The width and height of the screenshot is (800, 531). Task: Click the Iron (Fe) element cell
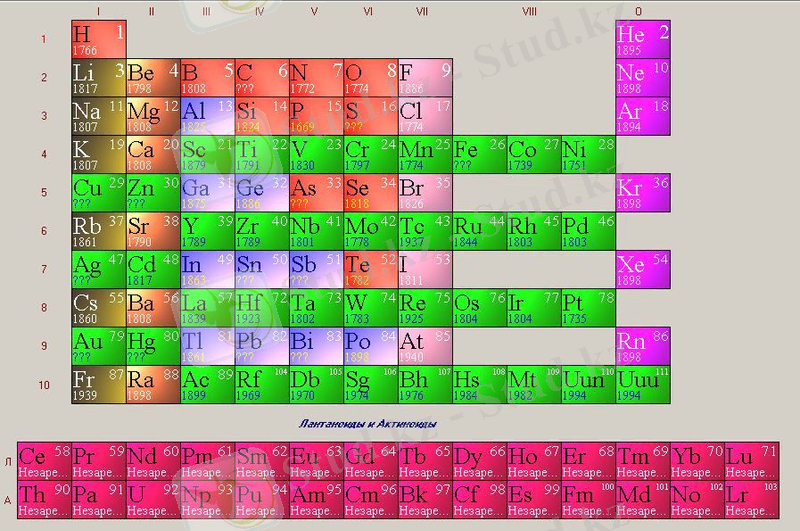[x=480, y=155]
